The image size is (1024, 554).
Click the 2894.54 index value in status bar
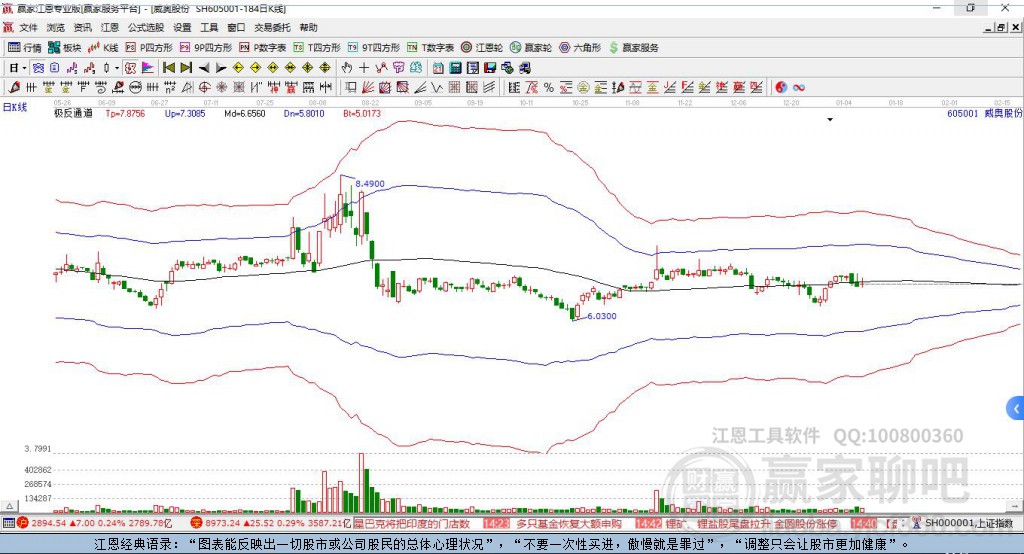50,523
